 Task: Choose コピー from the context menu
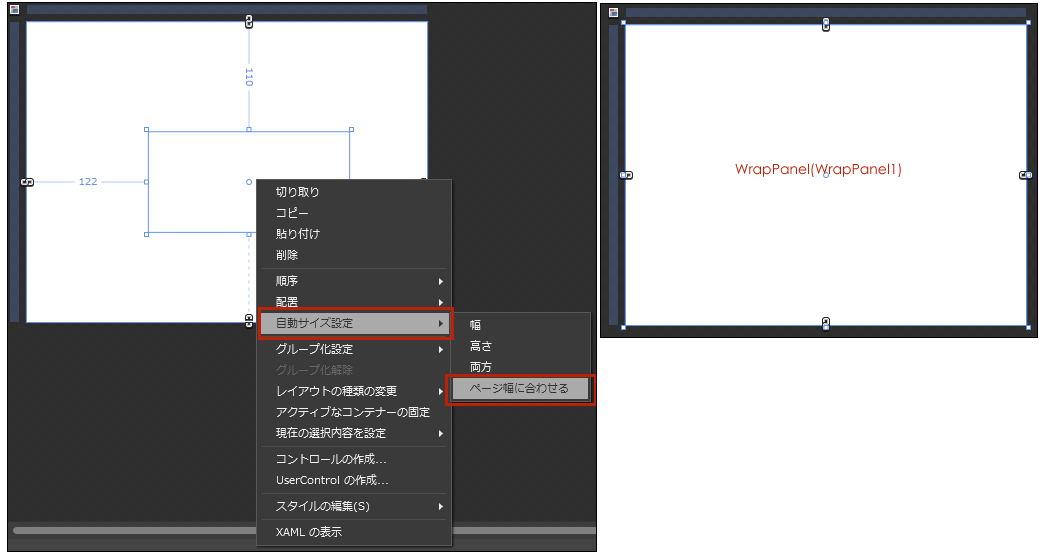click(x=354, y=213)
